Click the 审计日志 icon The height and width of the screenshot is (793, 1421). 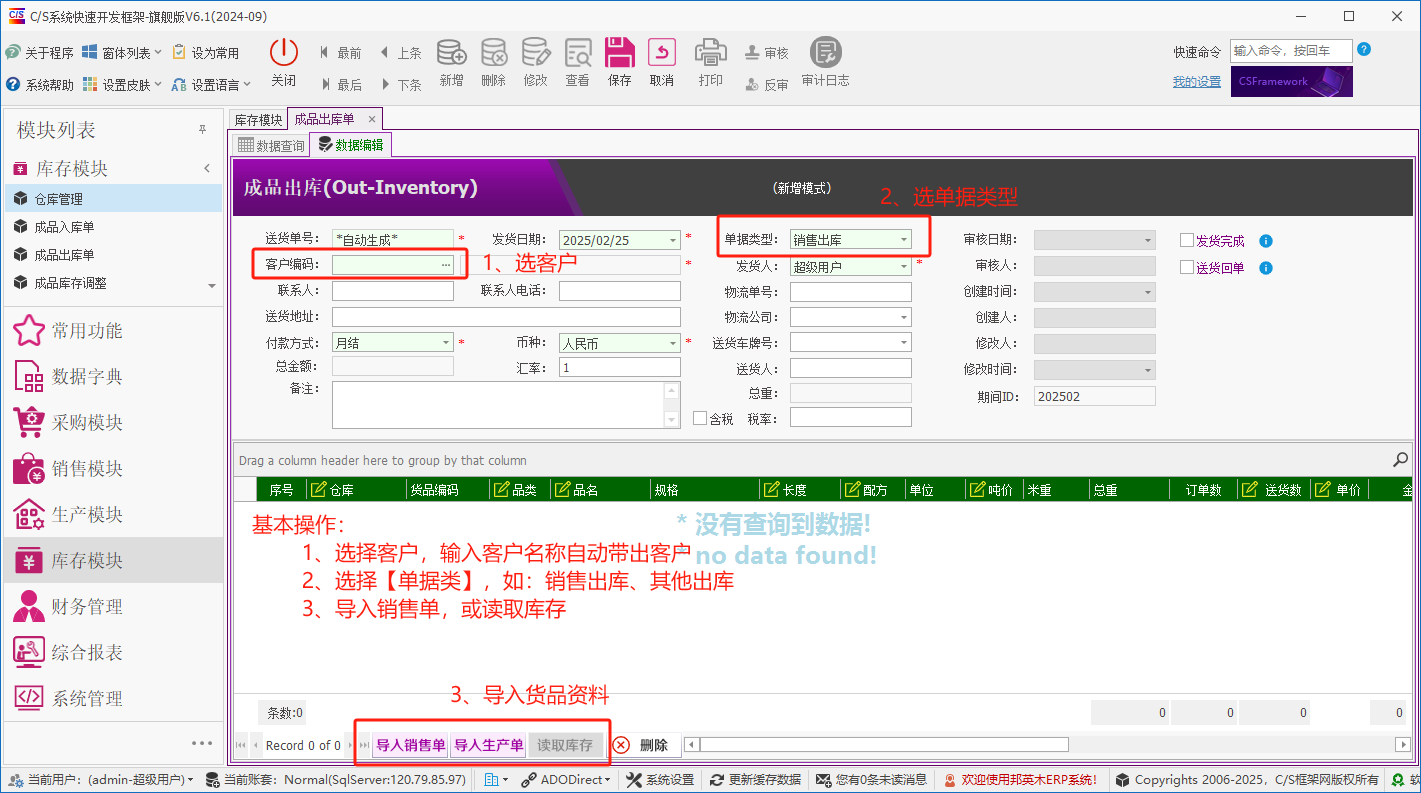(x=825, y=52)
